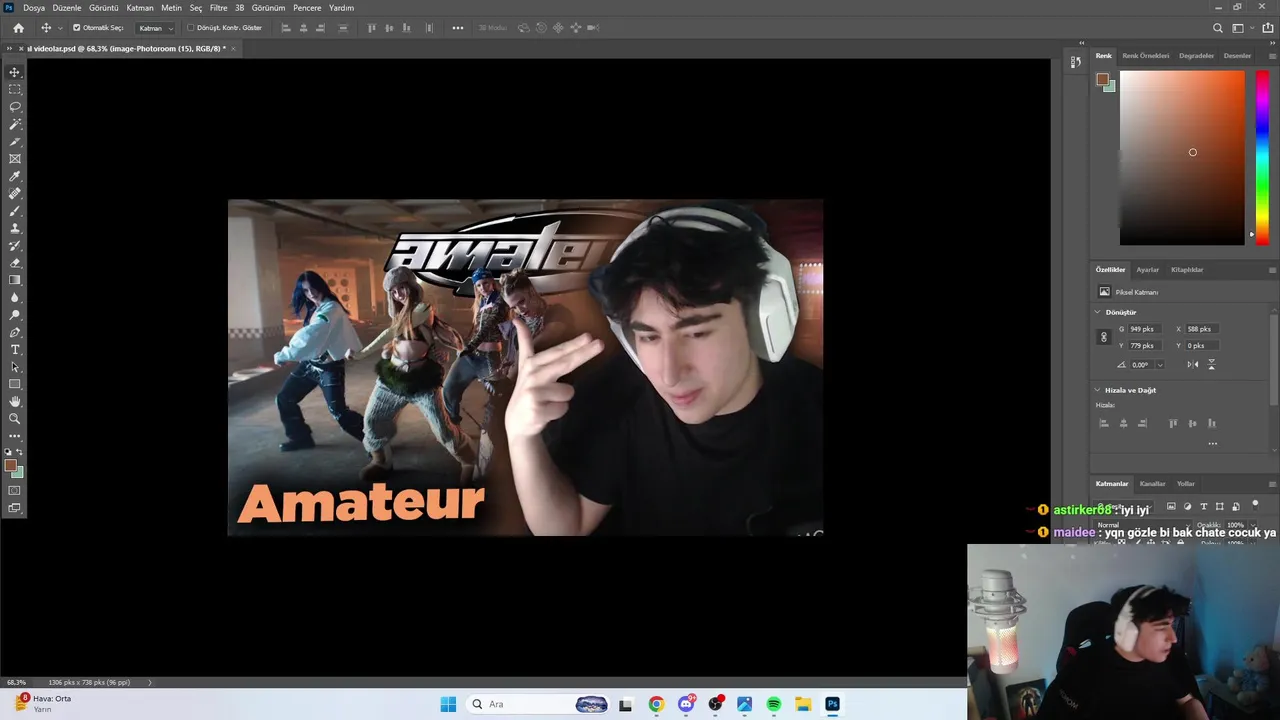
Task: Select the Blur tool
Action: point(15,297)
